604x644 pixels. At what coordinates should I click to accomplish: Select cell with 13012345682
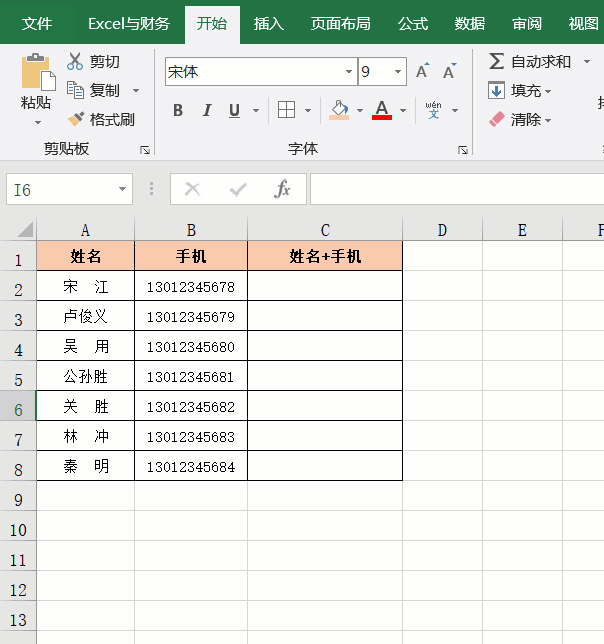click(x=191, y=406)
